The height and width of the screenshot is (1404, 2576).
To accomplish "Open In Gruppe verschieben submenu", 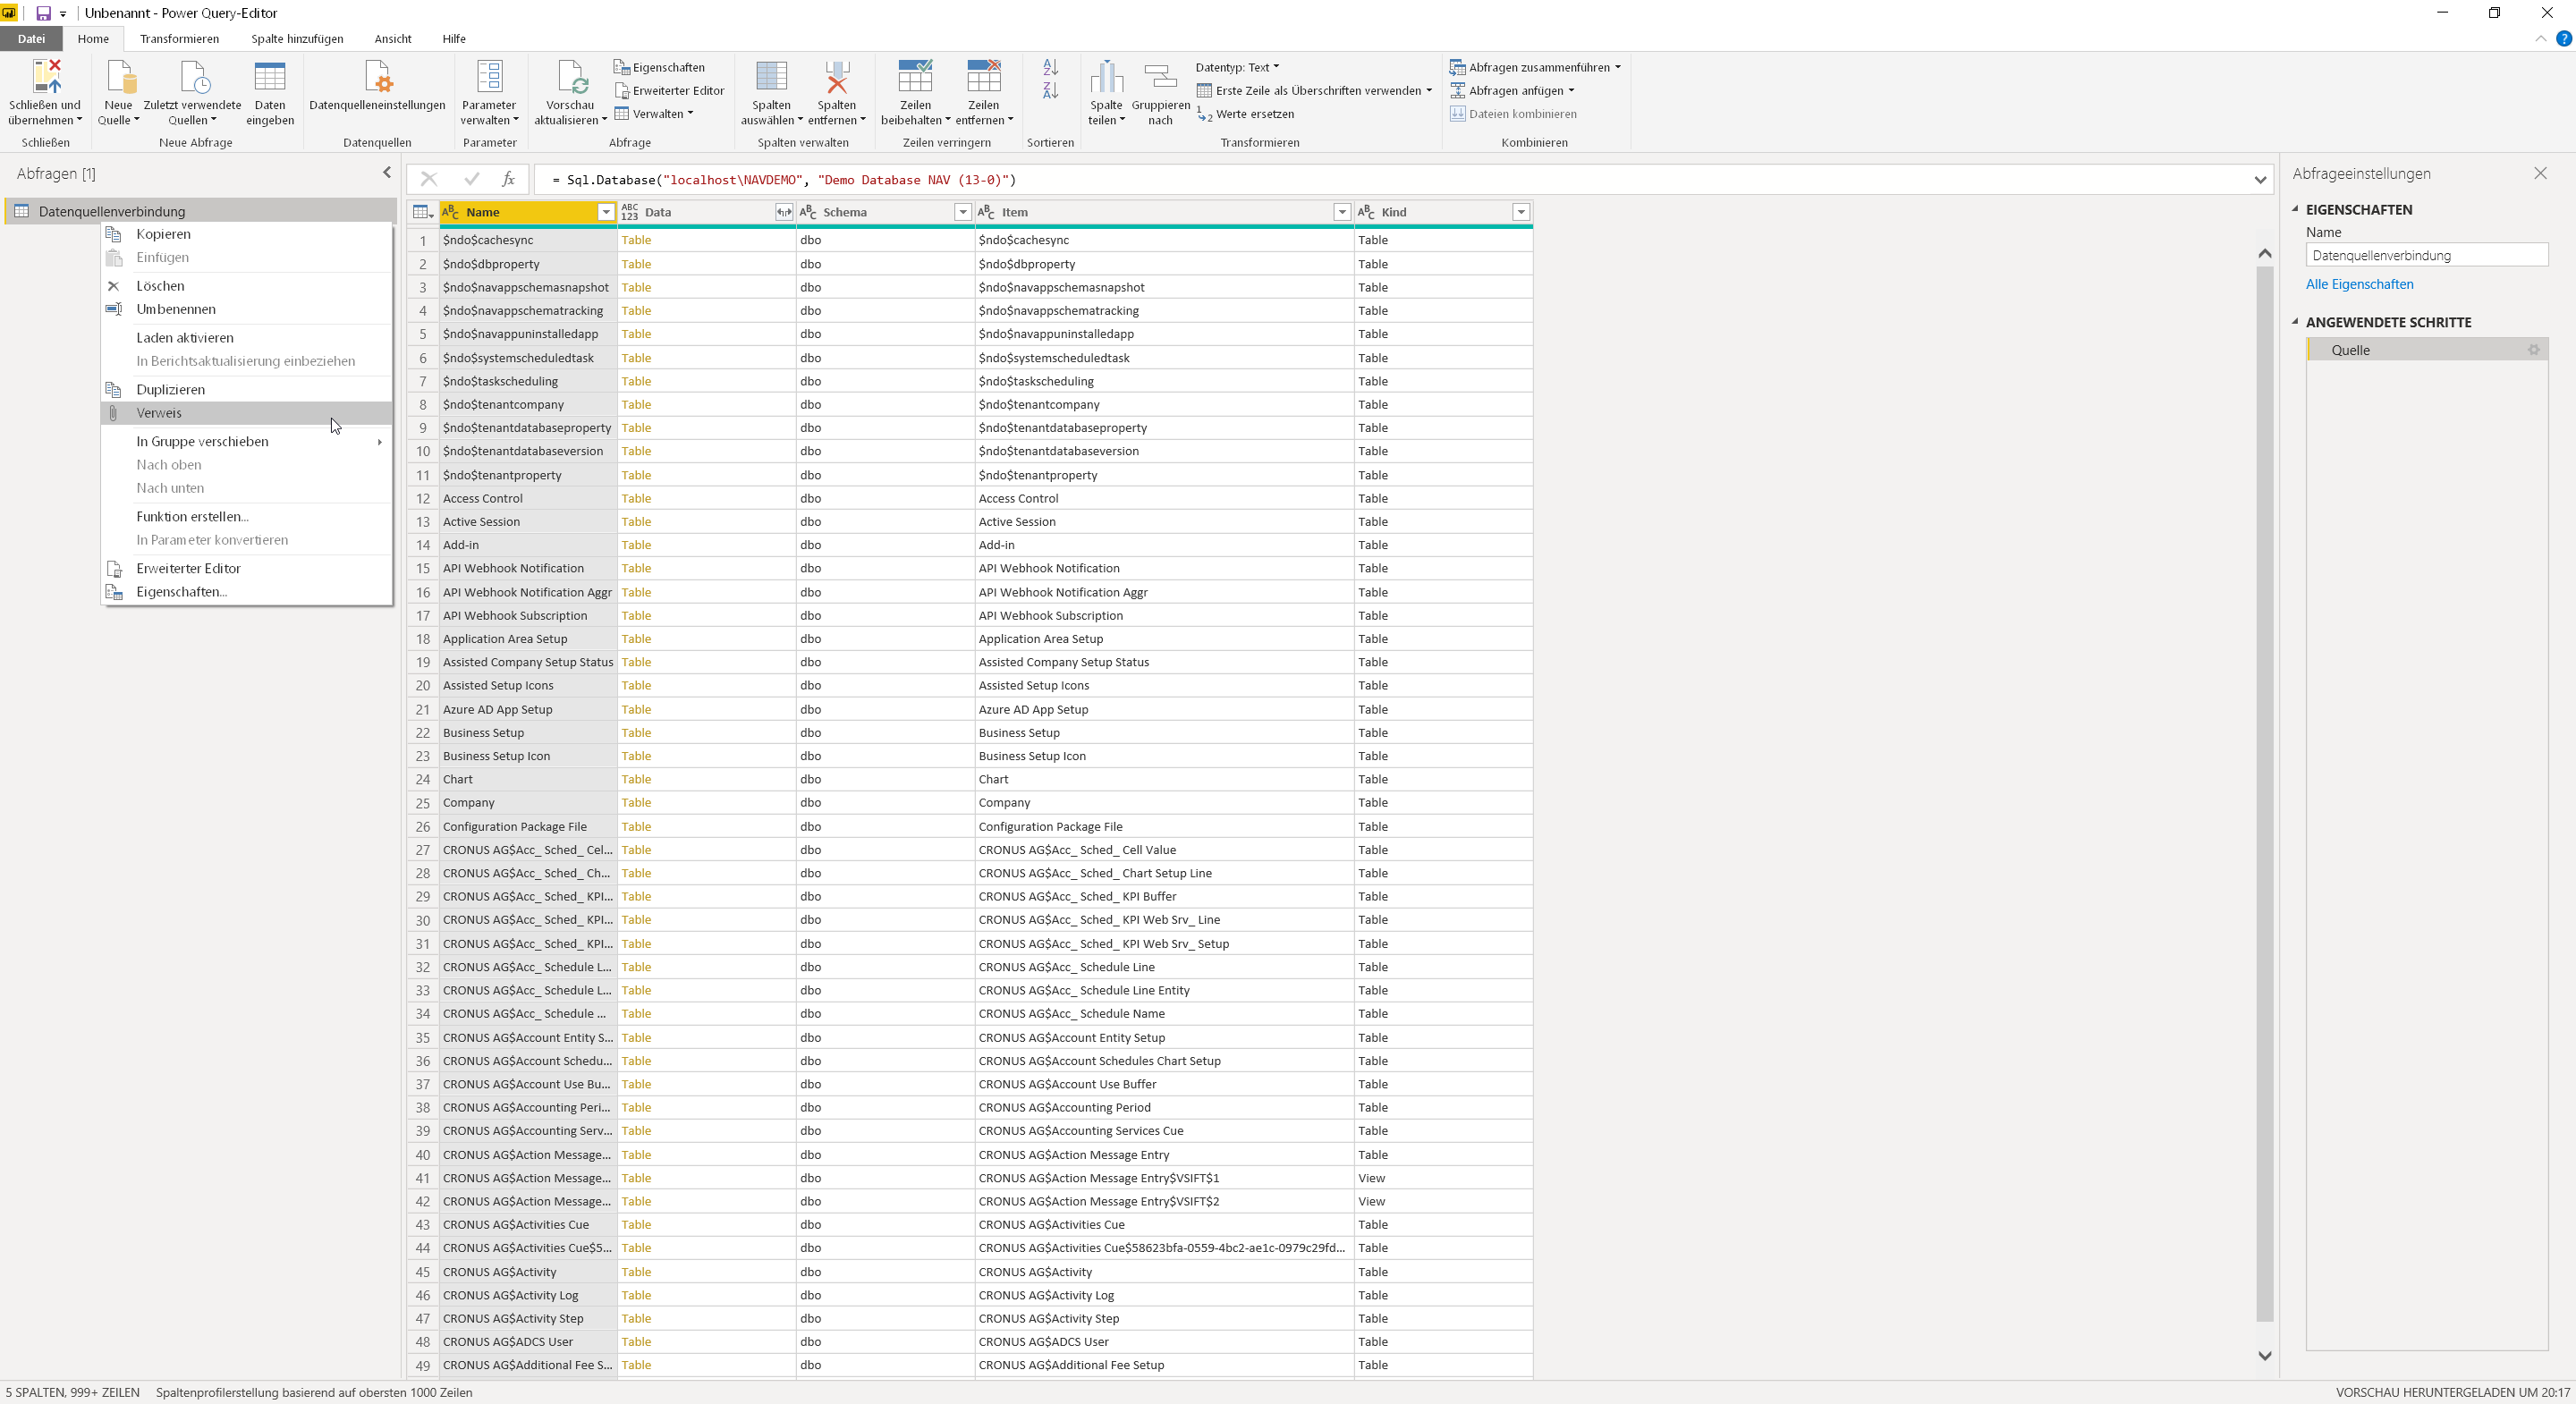I will [247, 442].
